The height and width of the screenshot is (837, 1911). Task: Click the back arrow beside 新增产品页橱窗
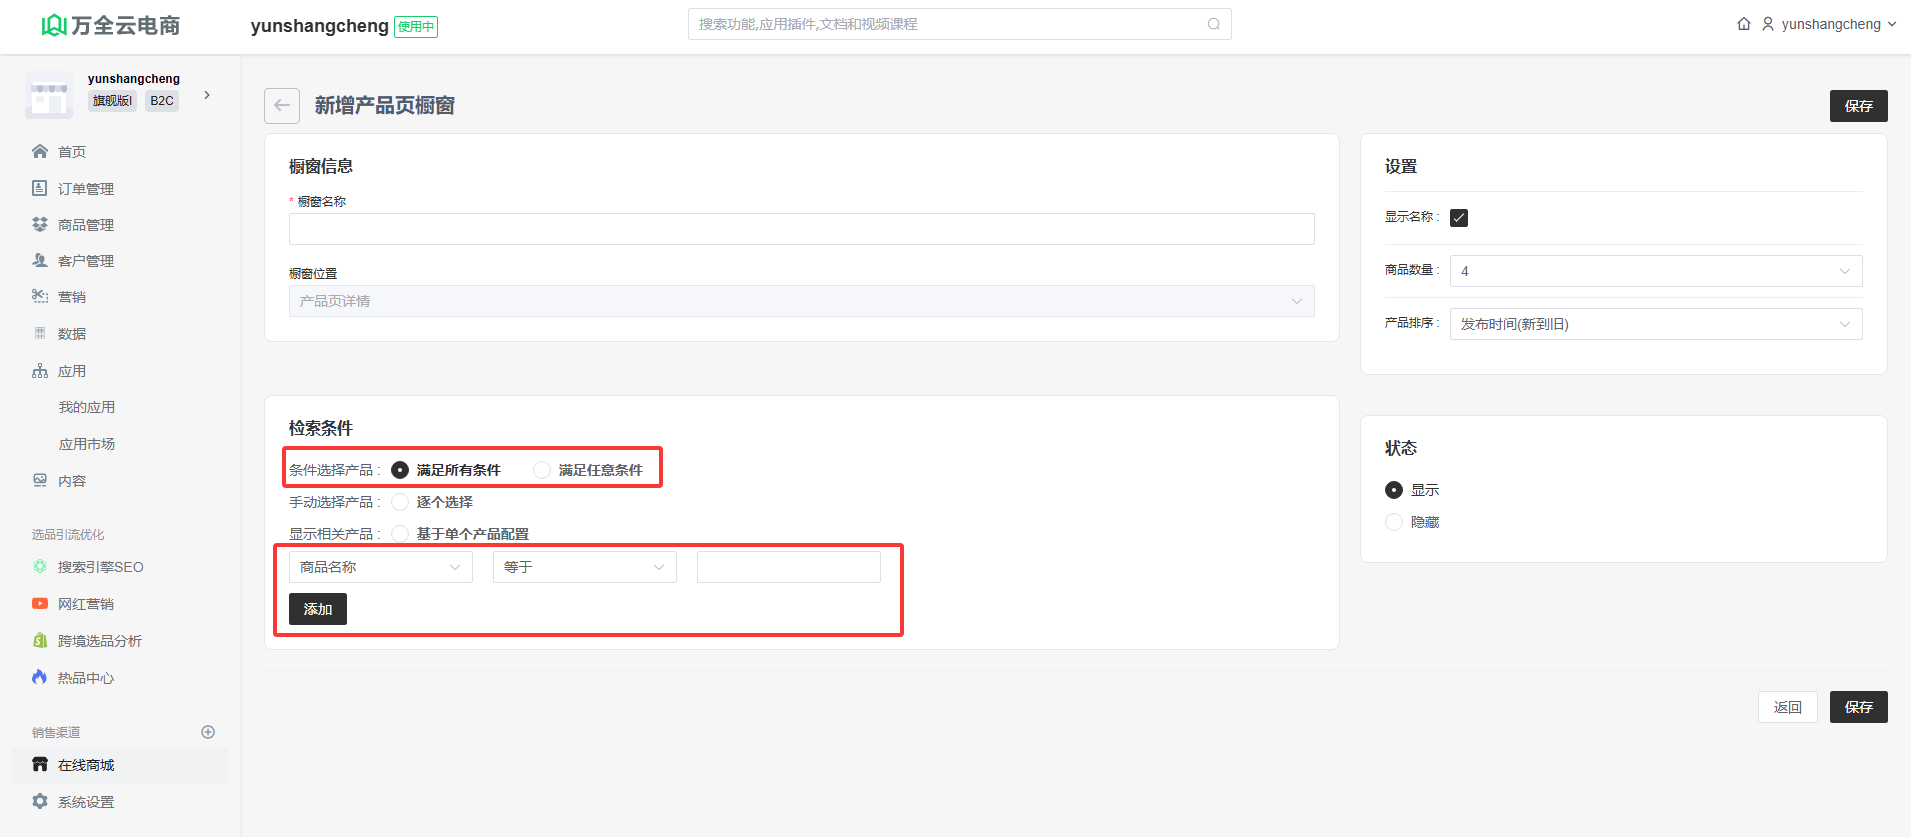coord(282,106)
